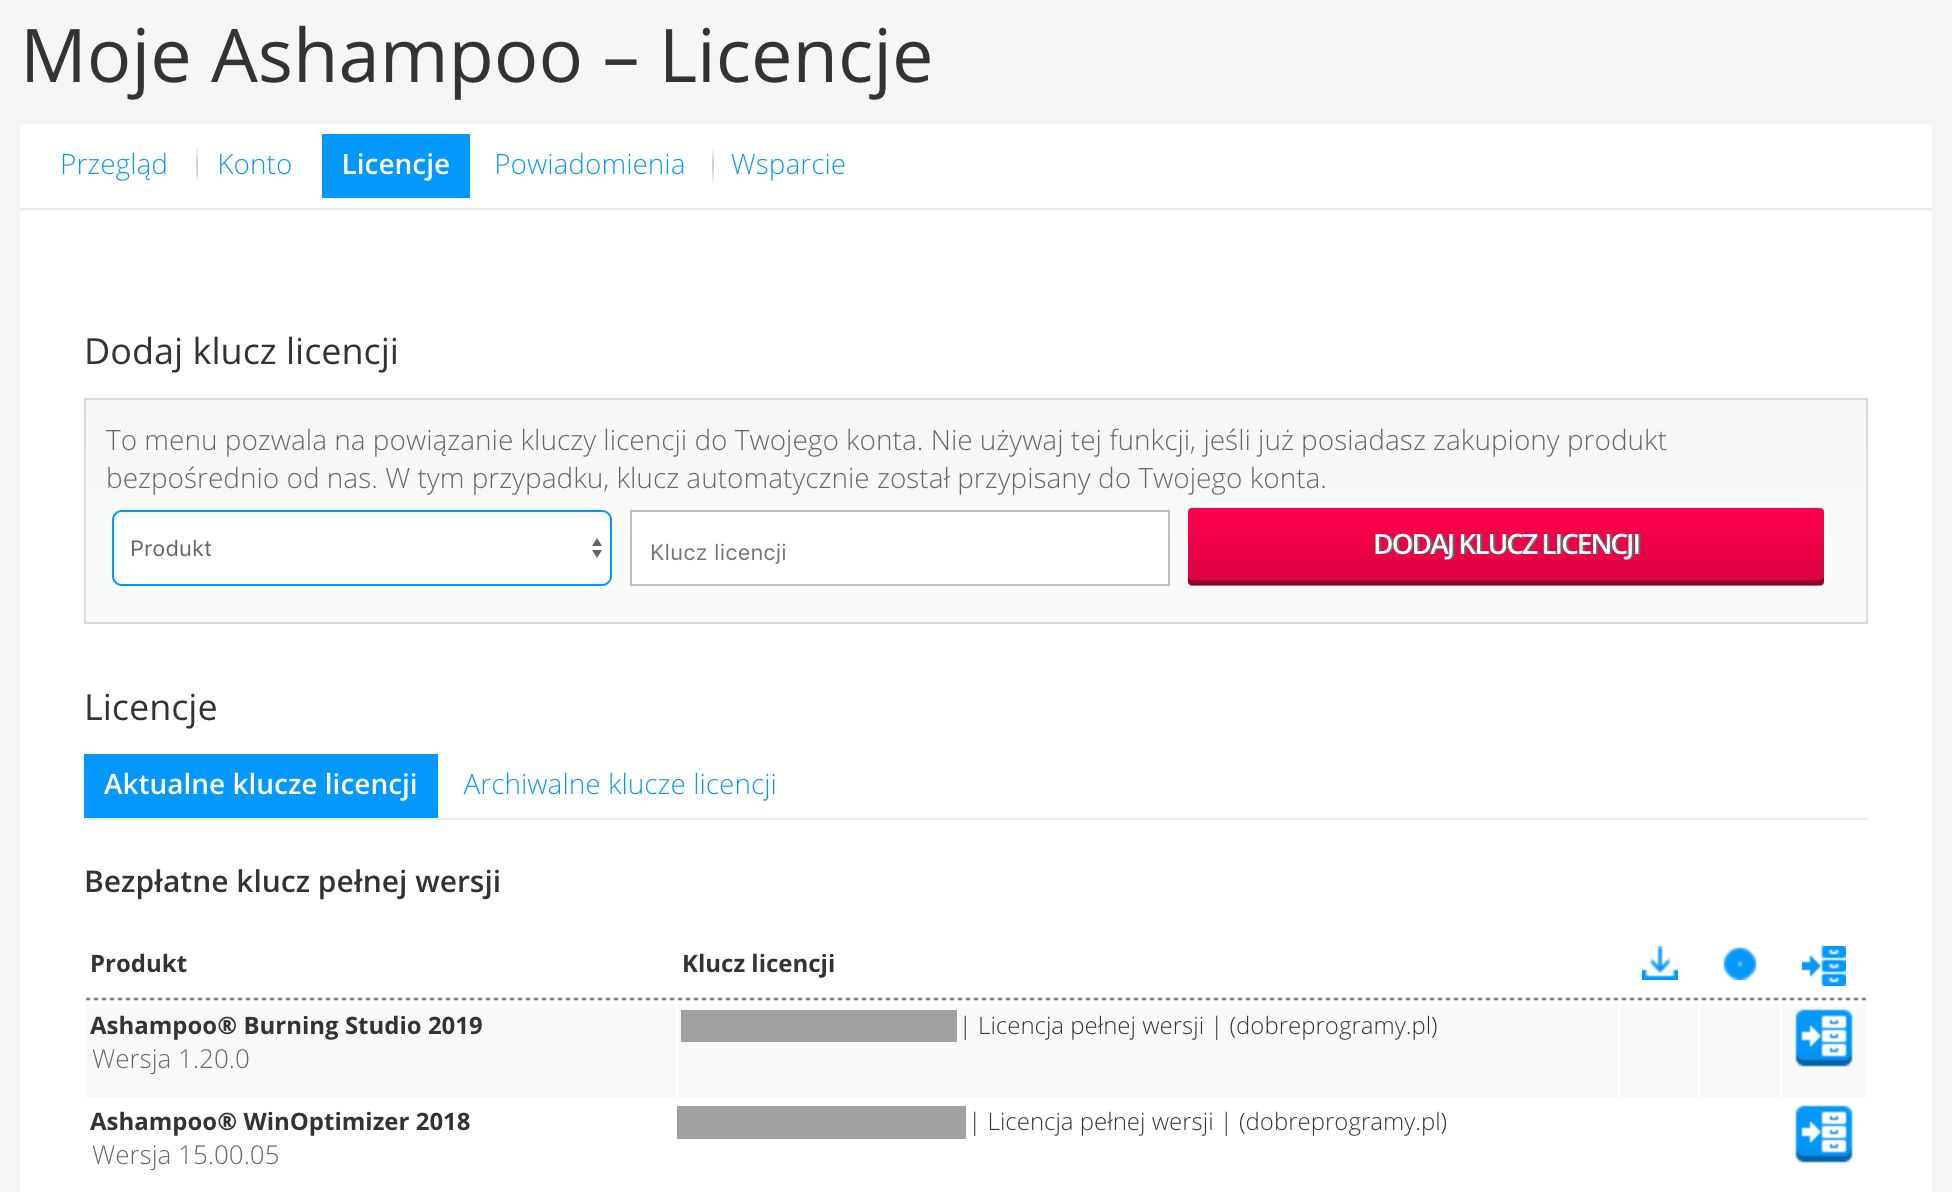Archive the WinOptimizer 2018 license key
Viewport: 1952px width, 1192px height.
(x=1823, y=1134)
